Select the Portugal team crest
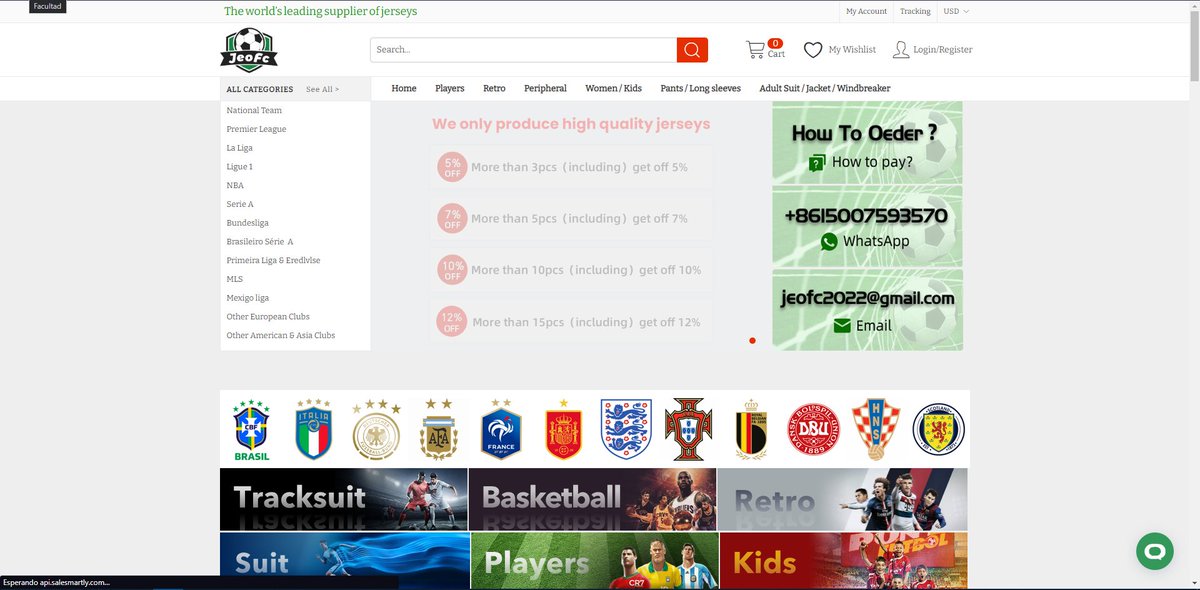 click(x=689, y=430)
